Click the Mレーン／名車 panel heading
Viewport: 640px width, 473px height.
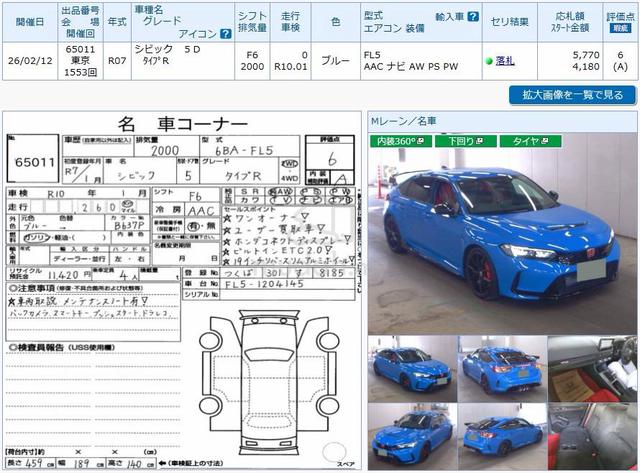click(404, 121)
